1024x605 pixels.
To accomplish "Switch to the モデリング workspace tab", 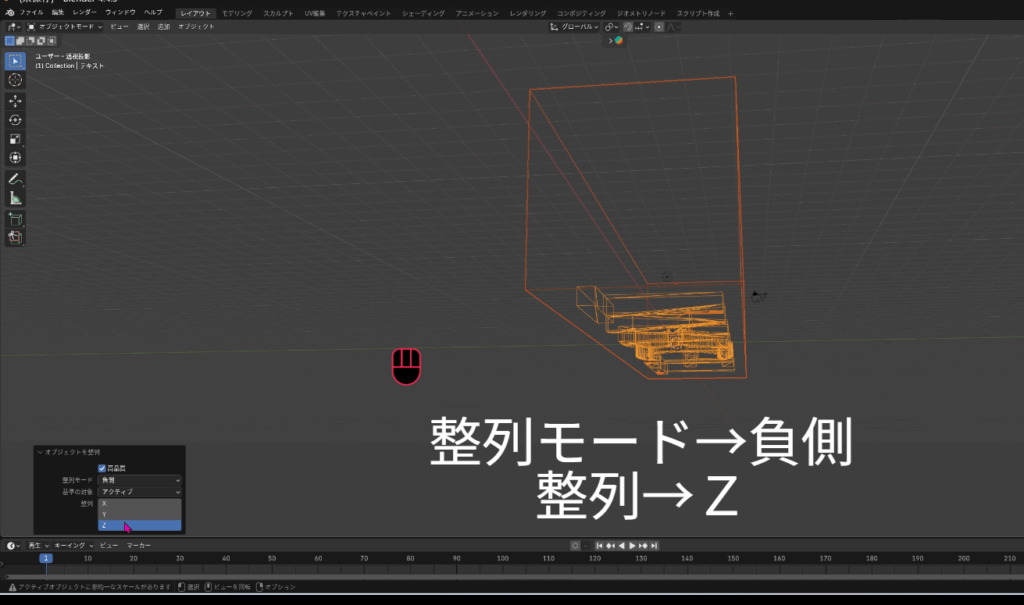I will (x=237, y=13).
